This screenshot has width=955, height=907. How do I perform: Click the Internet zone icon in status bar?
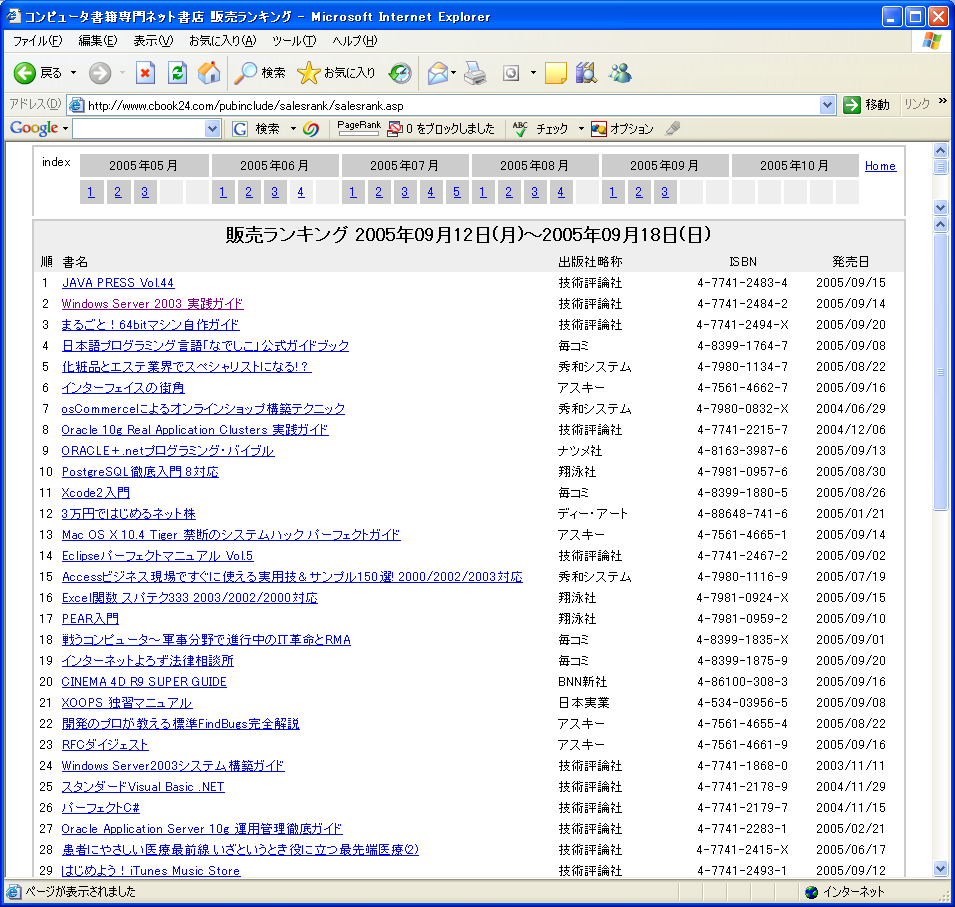coord(811,892)
